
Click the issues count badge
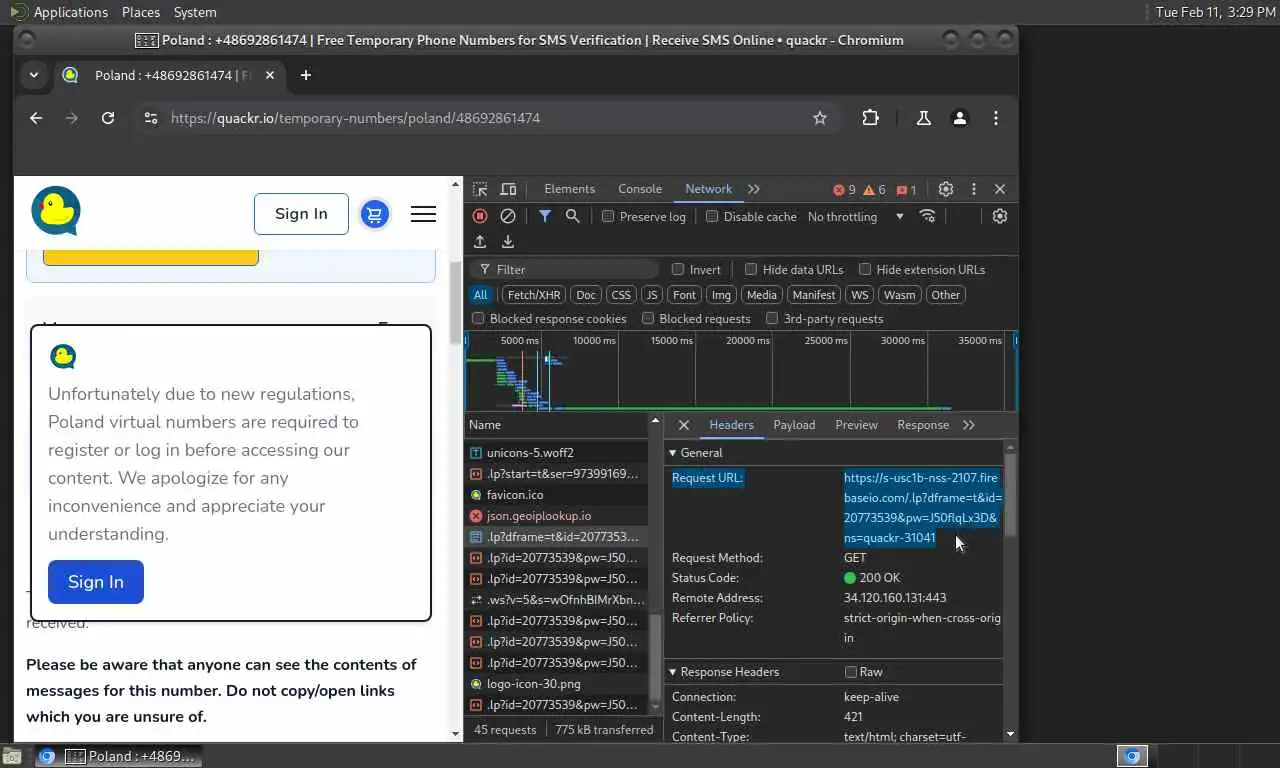click(x=907, y=190)
